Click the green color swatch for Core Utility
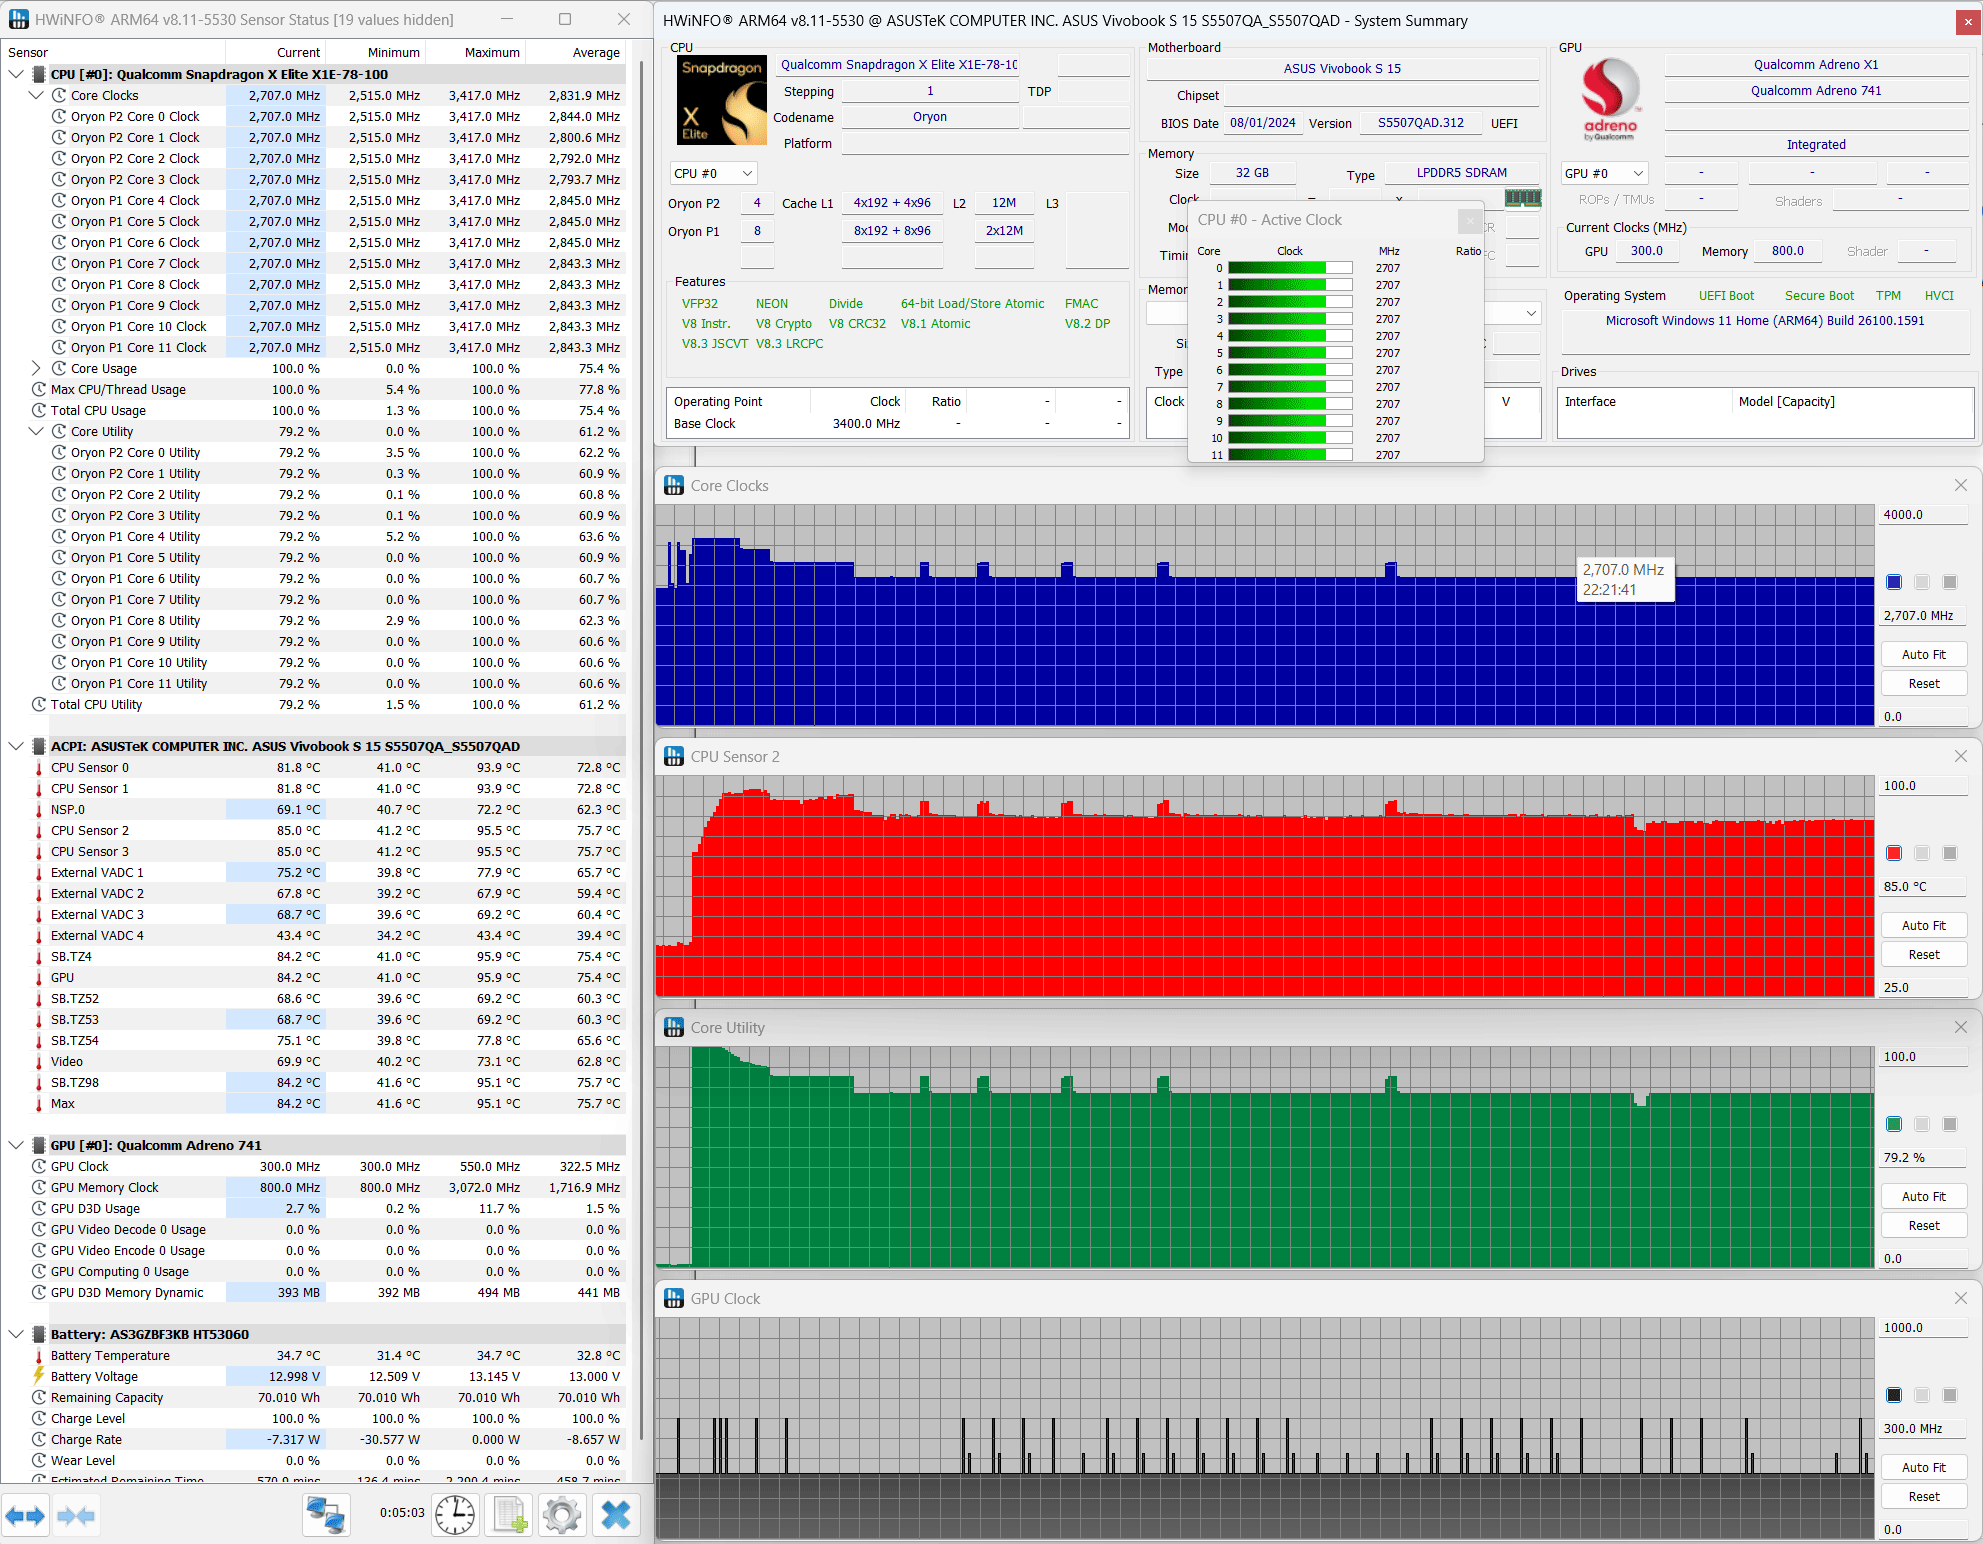This screenshot has width=1983, height=1544. (x=1893, y=1124)
